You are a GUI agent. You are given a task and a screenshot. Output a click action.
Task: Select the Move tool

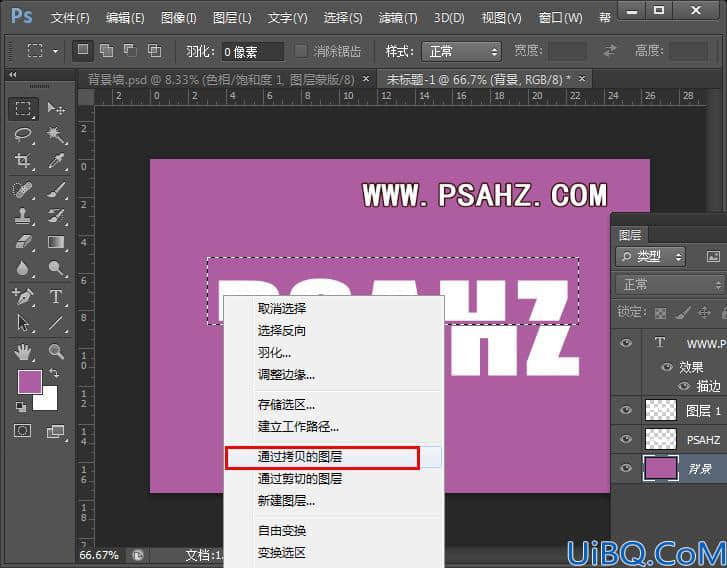56,108
